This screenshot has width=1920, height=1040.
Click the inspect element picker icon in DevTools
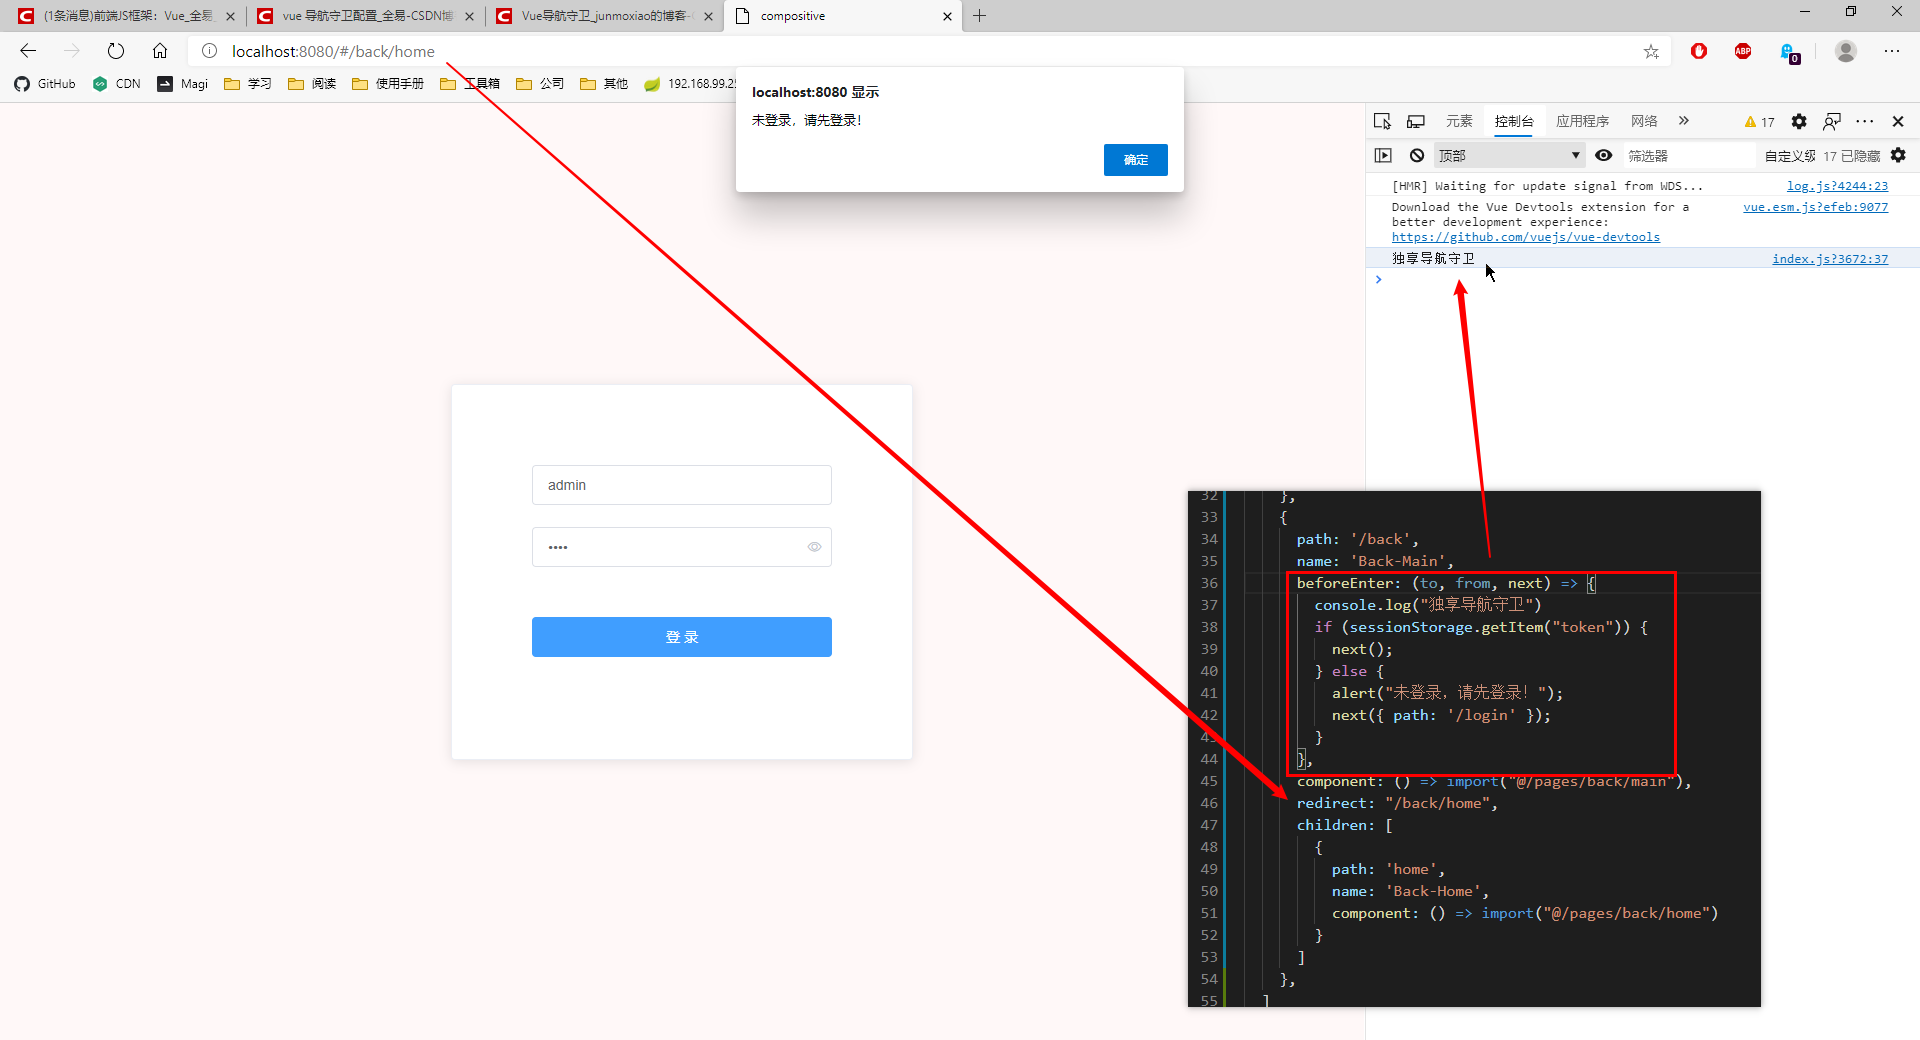[1382, 121]
